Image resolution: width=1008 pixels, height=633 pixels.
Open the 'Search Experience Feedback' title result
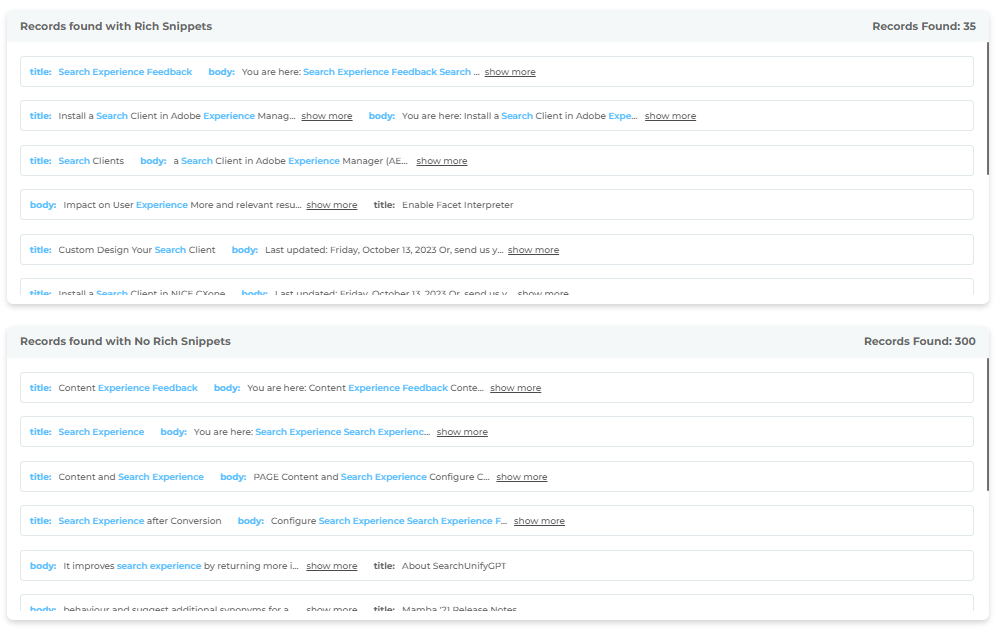click(125, 72)
